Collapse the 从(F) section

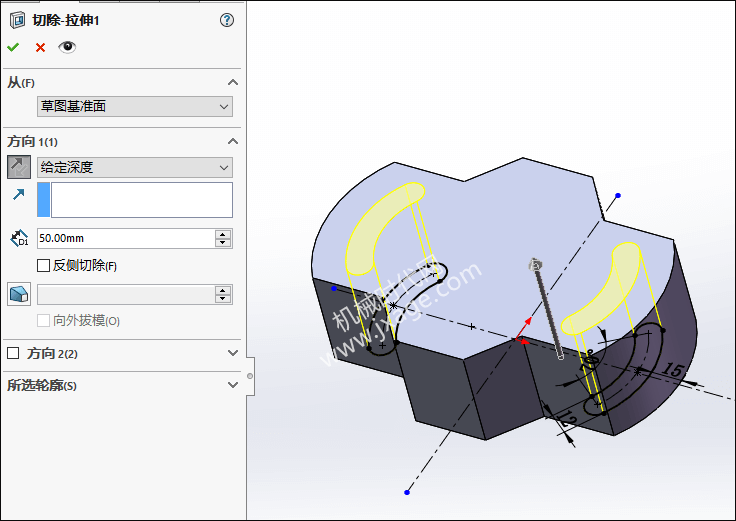click(233, 83)
